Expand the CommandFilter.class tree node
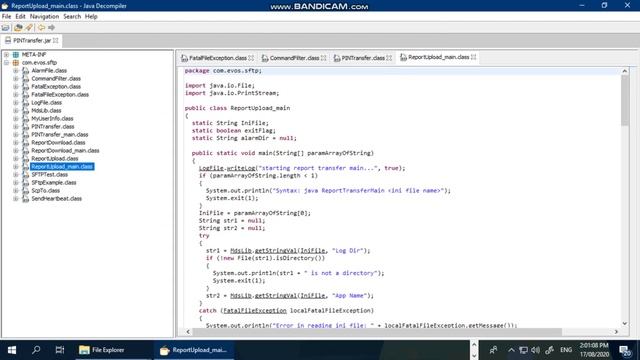 point(16,78)
